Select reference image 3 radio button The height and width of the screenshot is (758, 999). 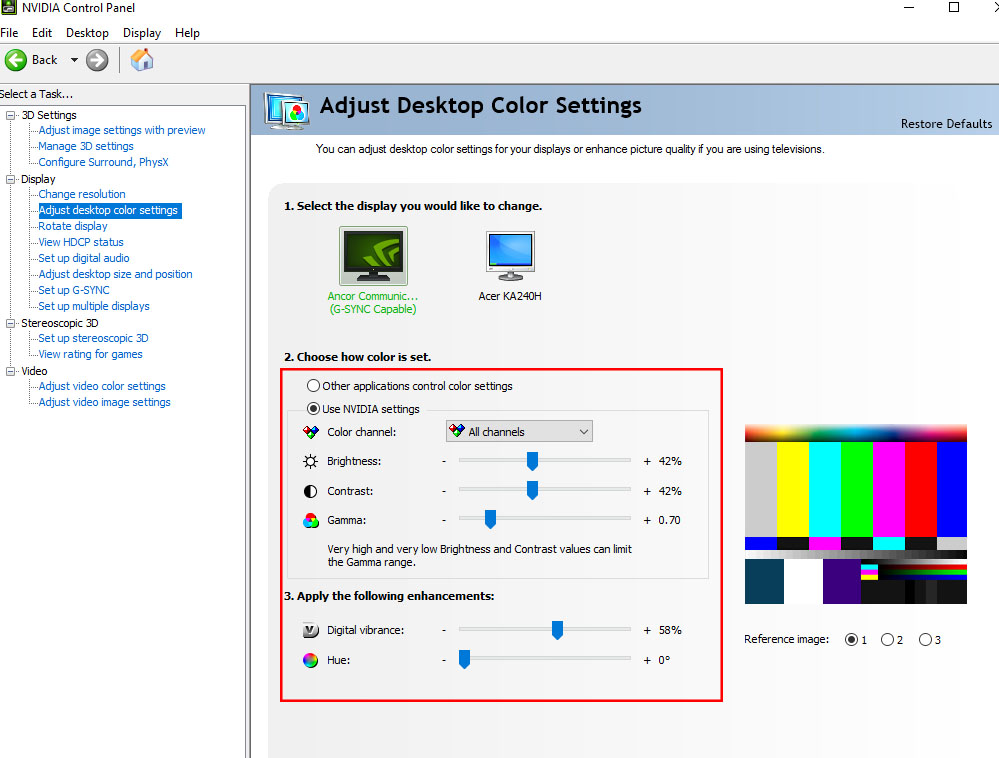(x=925, y=640)
